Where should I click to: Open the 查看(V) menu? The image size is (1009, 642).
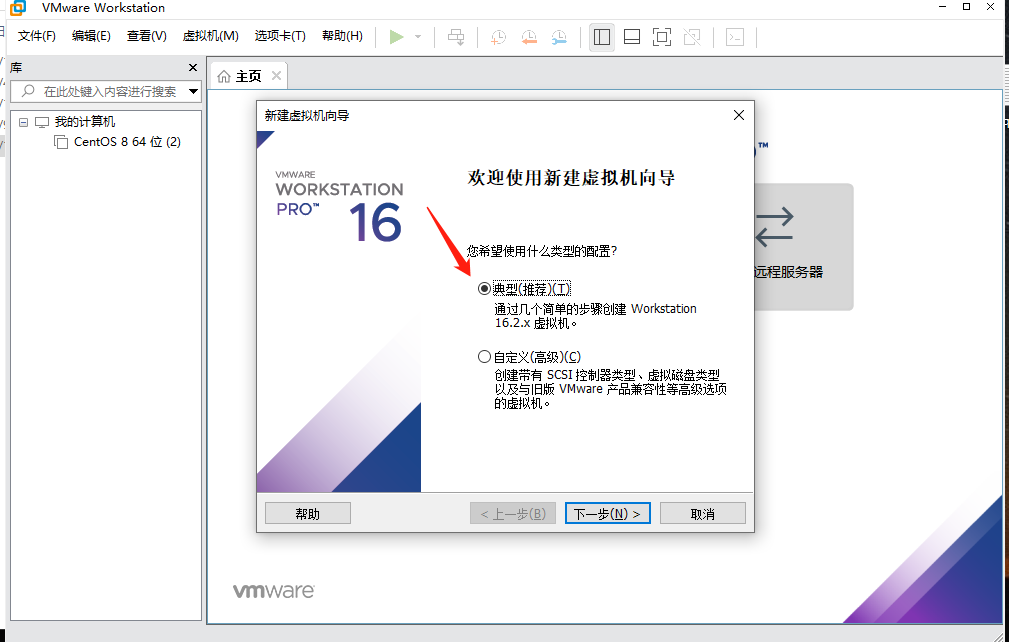point(147,36)
